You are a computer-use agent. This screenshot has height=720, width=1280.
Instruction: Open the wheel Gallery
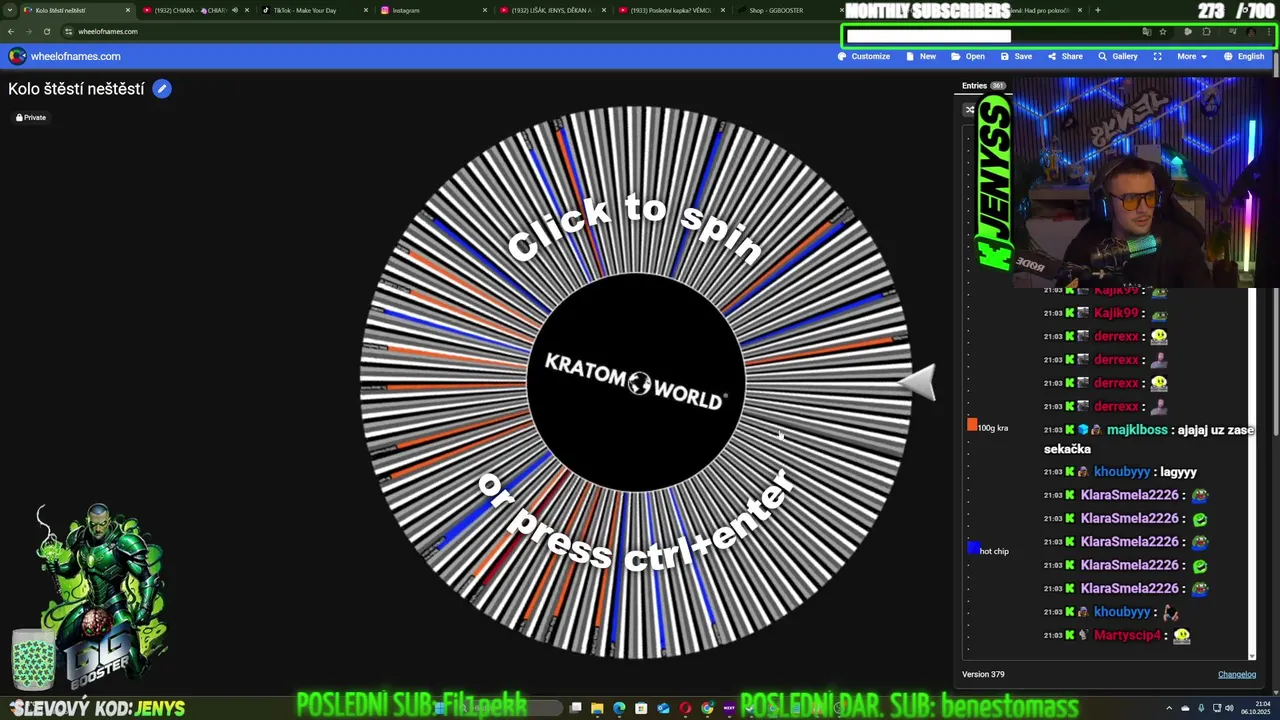[1118, 56]
